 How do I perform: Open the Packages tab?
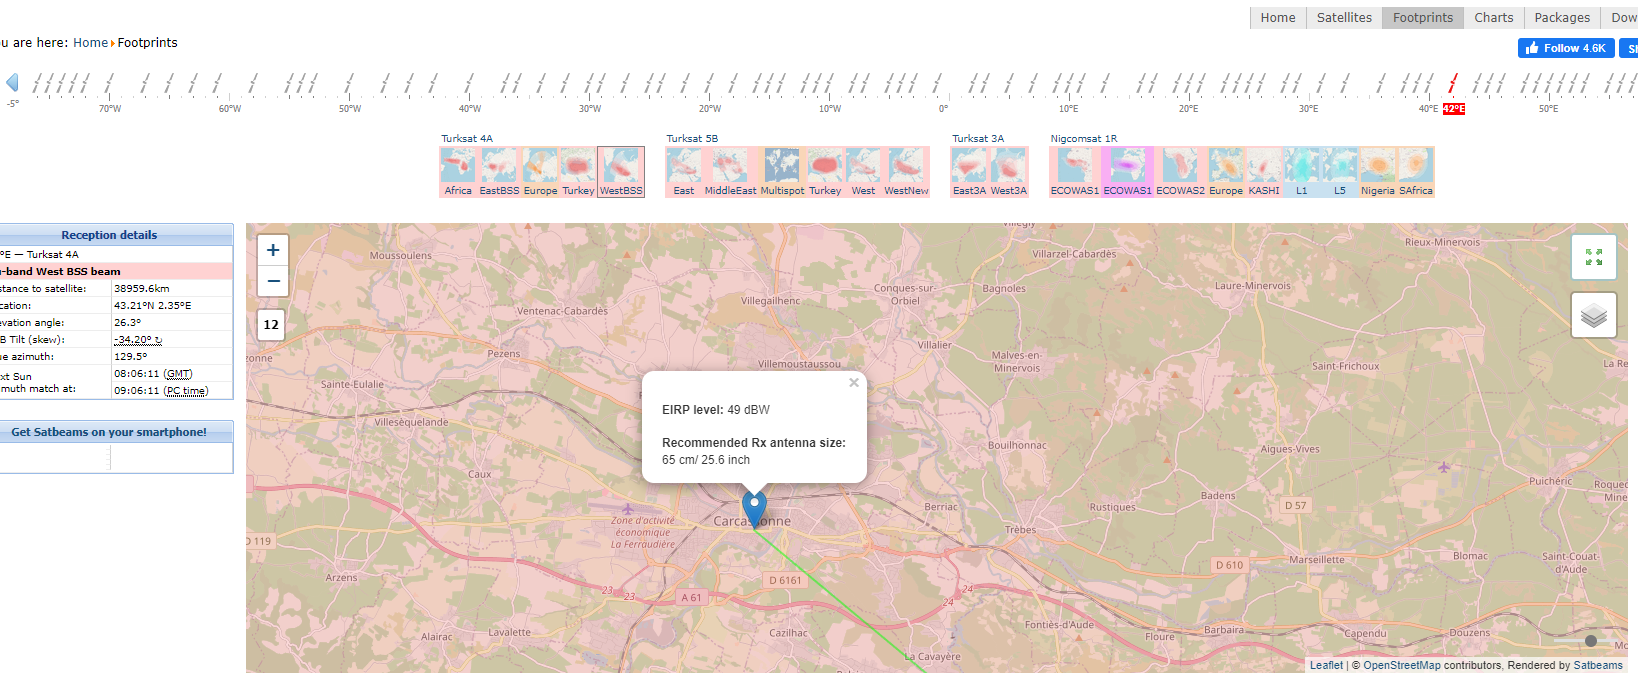[x=1562, y=18]
